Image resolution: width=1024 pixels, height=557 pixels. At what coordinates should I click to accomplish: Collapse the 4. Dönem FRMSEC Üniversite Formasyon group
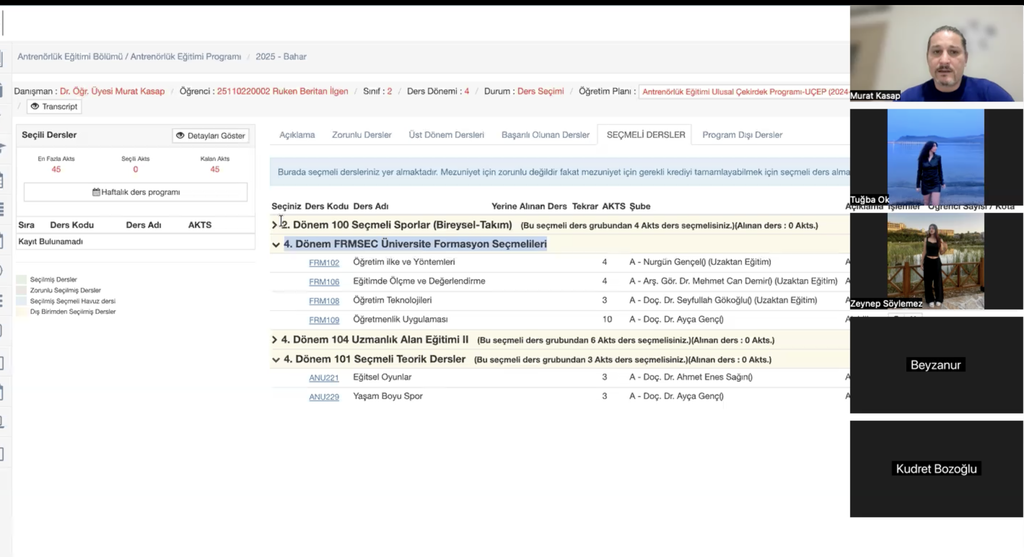pyautogui.click(x=276, y=244)
